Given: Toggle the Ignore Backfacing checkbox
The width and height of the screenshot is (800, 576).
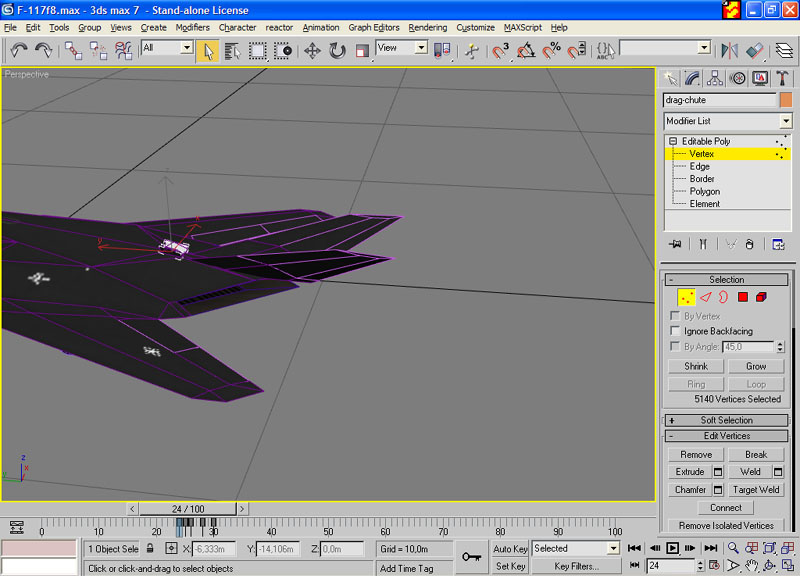Looking at the screenshot, I should 675,331.
